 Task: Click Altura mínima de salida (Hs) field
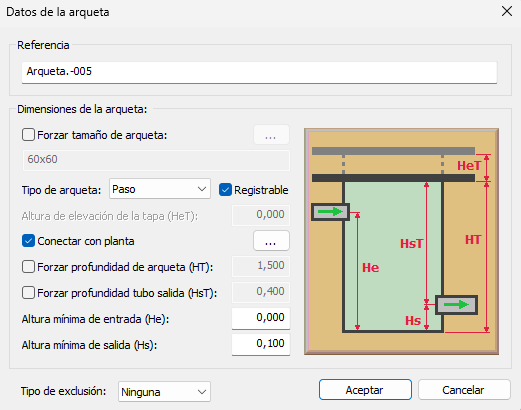point(261,344)
